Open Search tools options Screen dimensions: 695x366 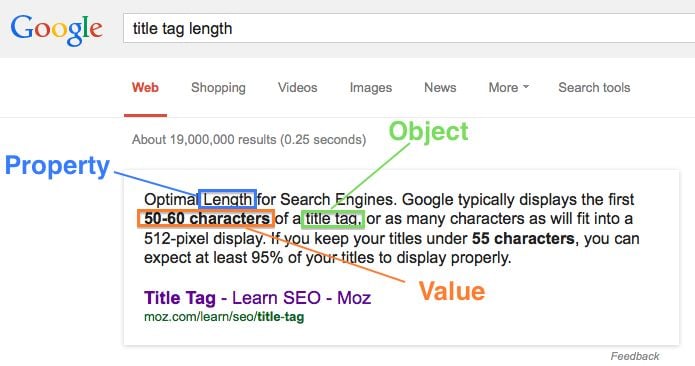[594, 87]
